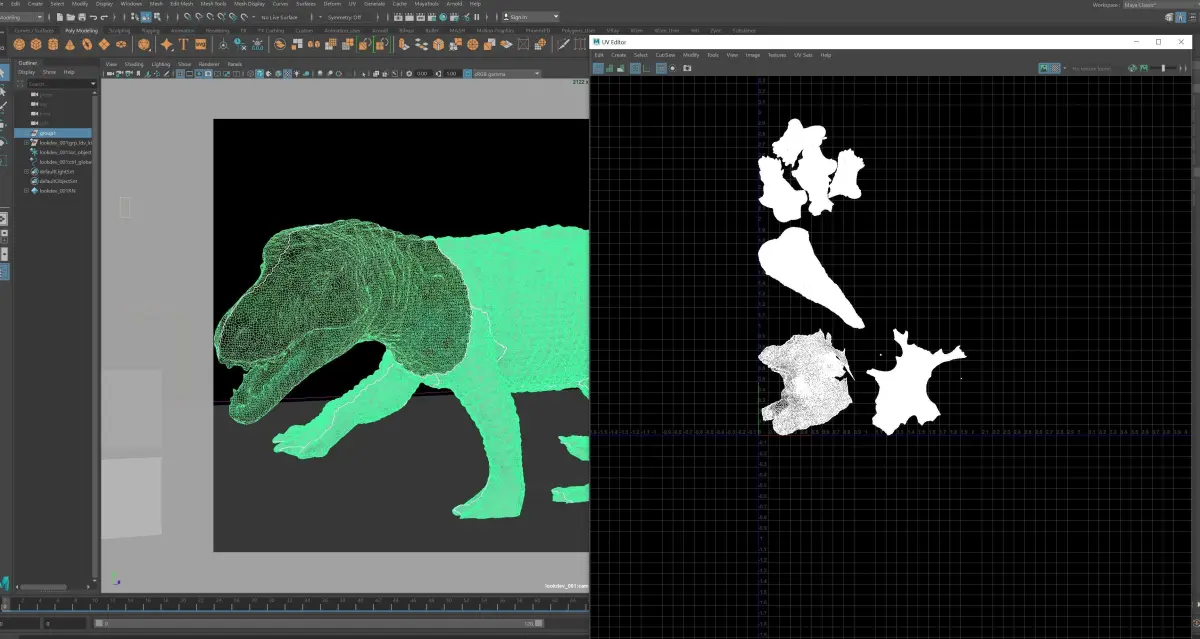Click the polygon cone shelf icon
The height and width of the screenshot is (639, 1200).
pyautogui.click(x=69, y=44)
